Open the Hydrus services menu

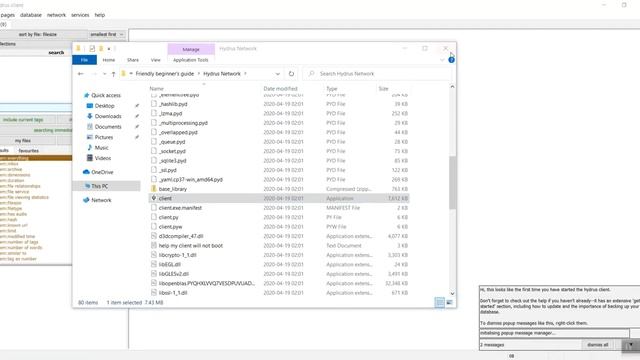pyautogui.click(x=80, y=15)
